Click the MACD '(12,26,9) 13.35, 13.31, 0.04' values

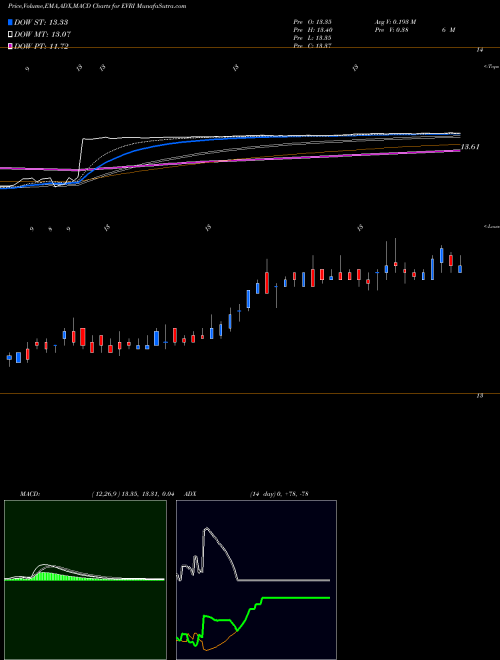133,494
